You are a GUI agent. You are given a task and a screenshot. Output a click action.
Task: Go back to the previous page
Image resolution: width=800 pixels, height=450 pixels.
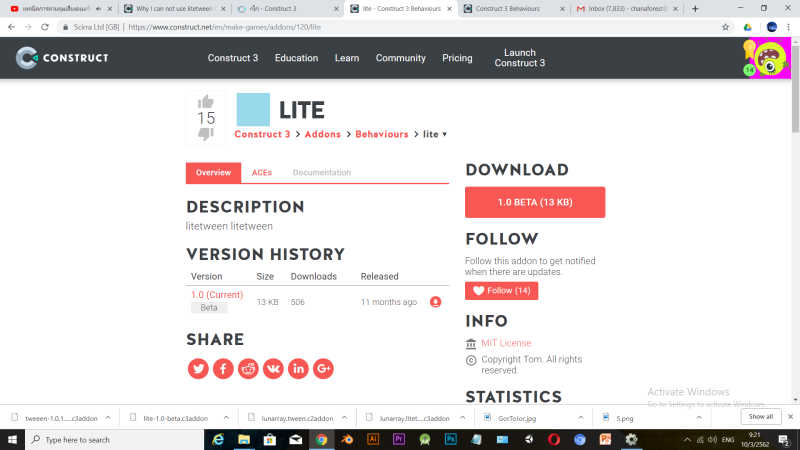[x=11, y=27]
